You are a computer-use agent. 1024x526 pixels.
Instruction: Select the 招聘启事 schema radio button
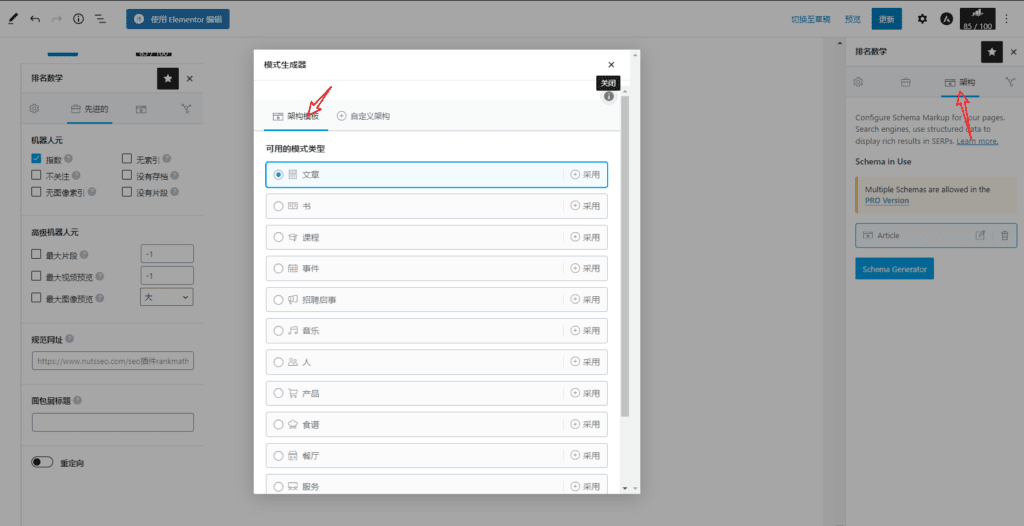pyautogui.click(x=279, y=299)
